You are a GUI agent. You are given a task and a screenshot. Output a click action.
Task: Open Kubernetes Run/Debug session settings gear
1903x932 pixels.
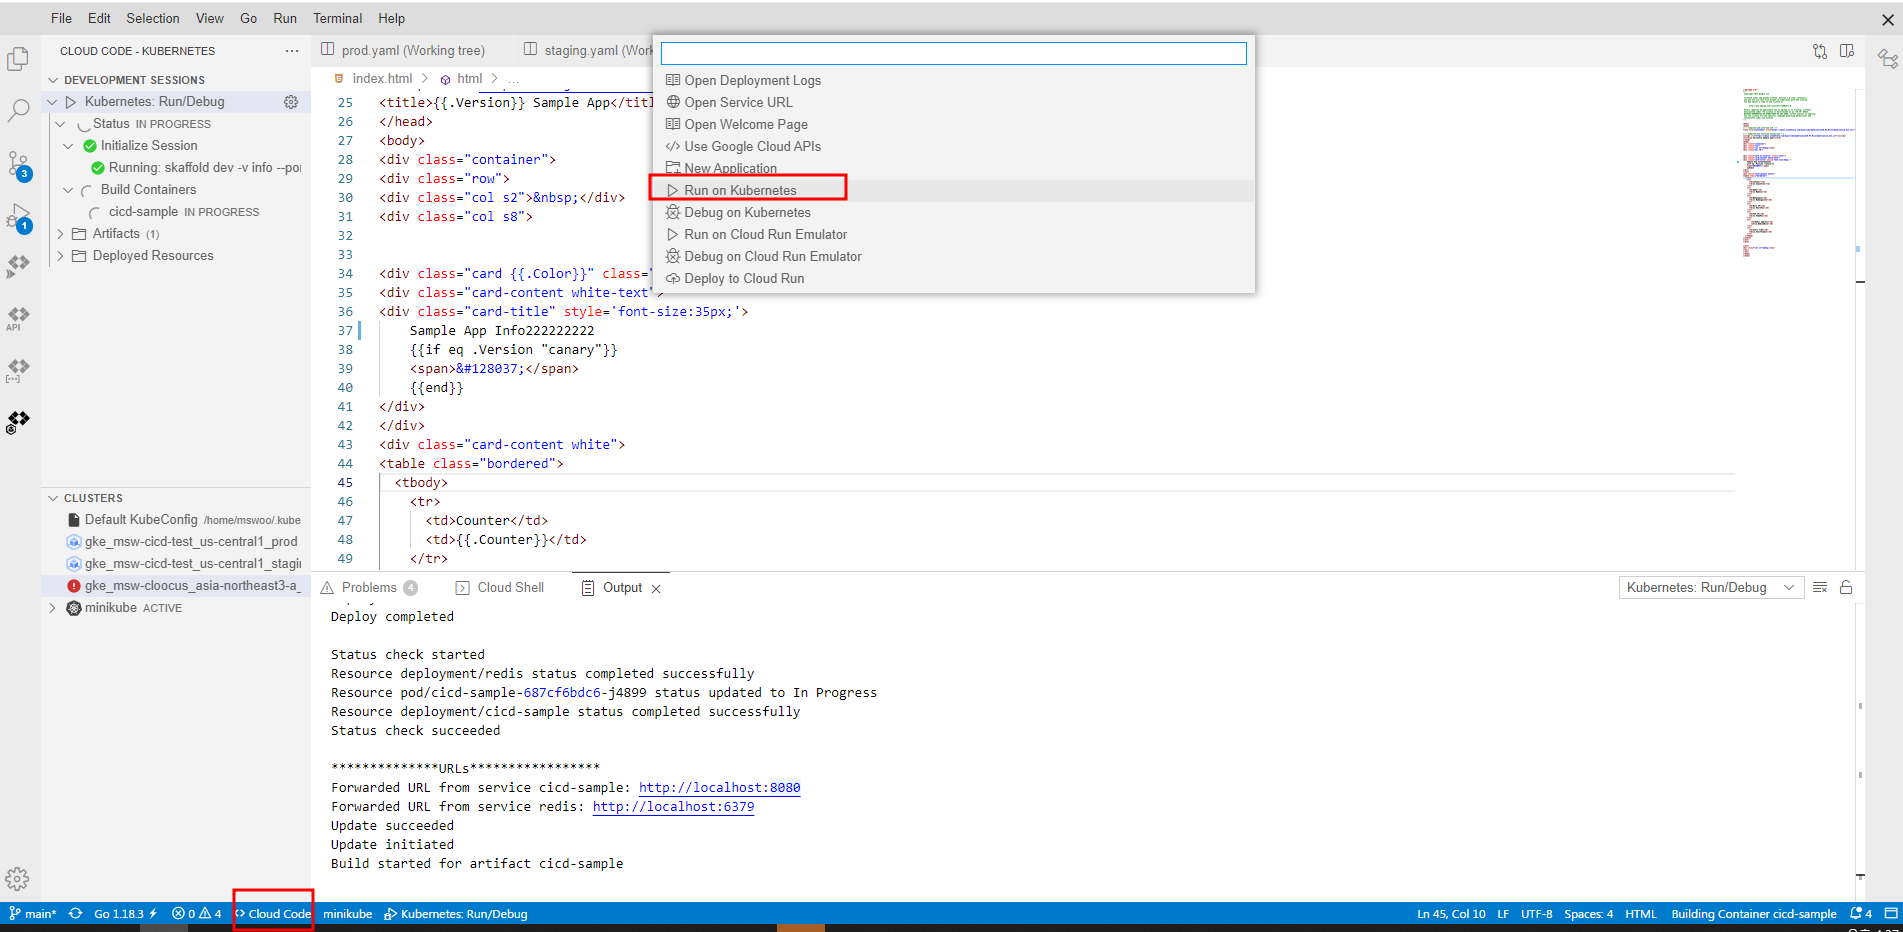point(291,102)
